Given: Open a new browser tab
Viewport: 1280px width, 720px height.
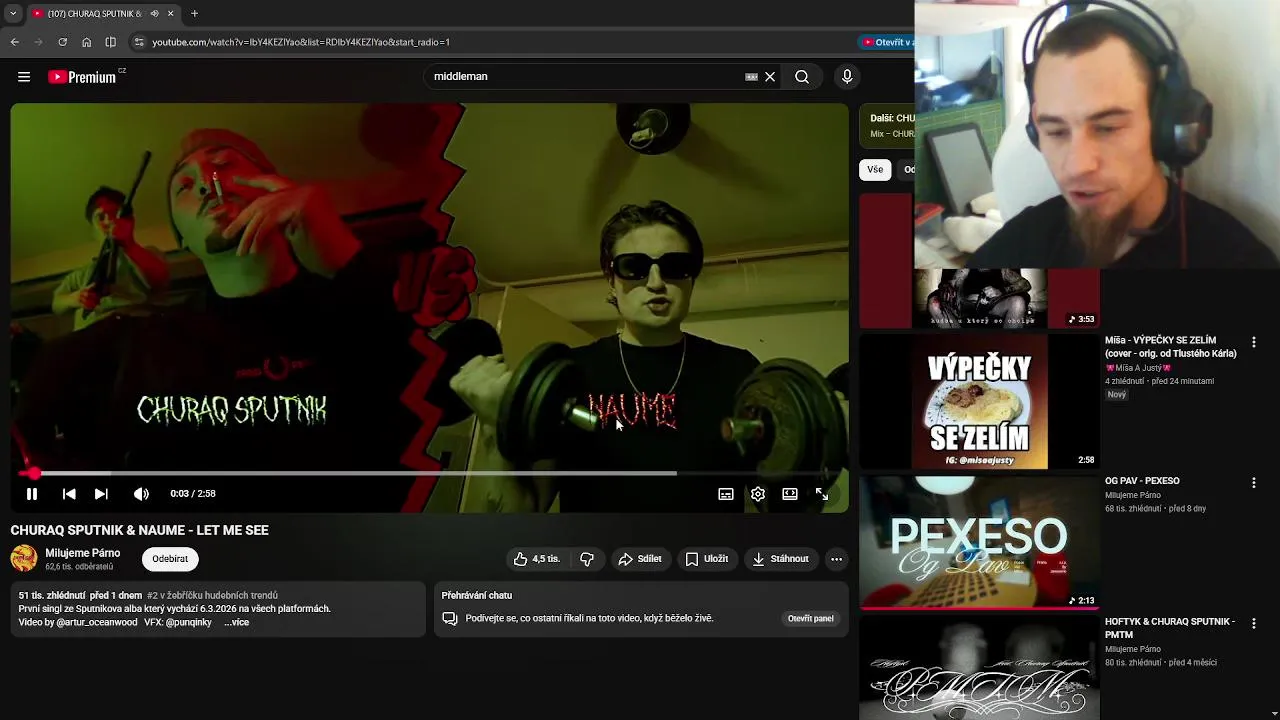Looking at the screenshot, I should 194,14.
